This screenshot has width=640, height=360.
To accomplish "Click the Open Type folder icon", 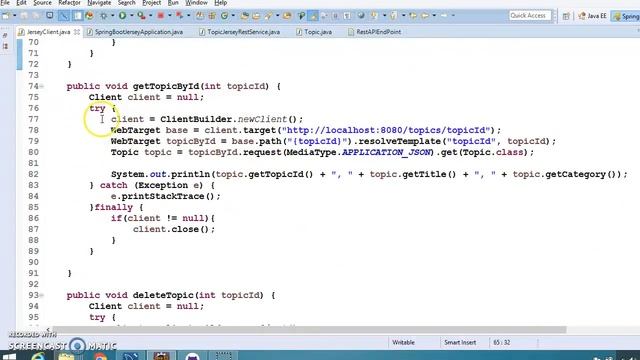I will (x=244, y=16).
